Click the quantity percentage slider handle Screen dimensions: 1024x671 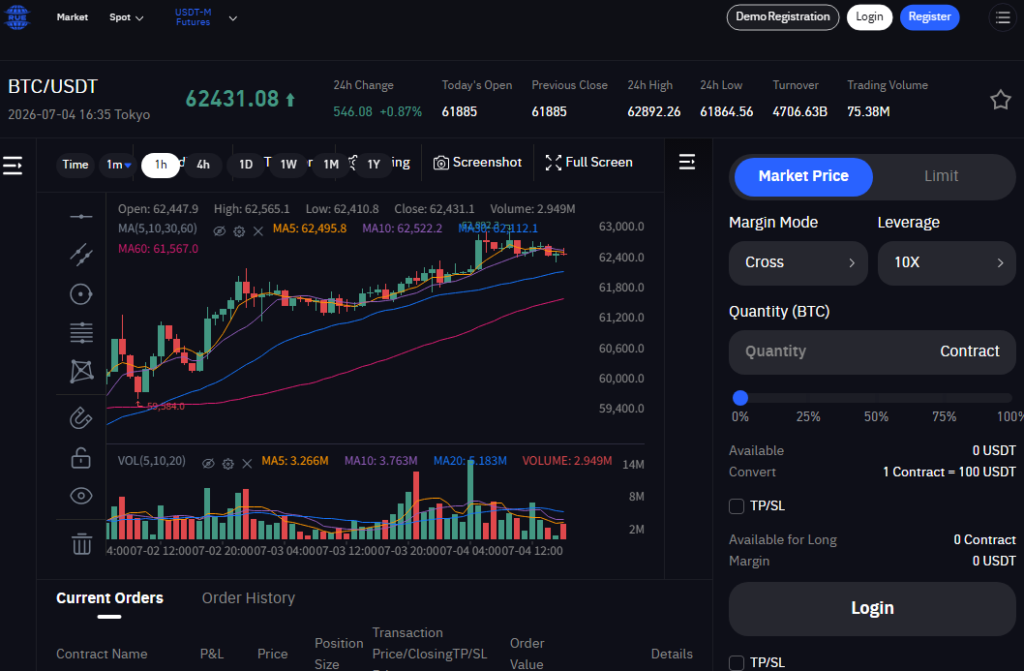pyautogui.click(x=740, y=398)
